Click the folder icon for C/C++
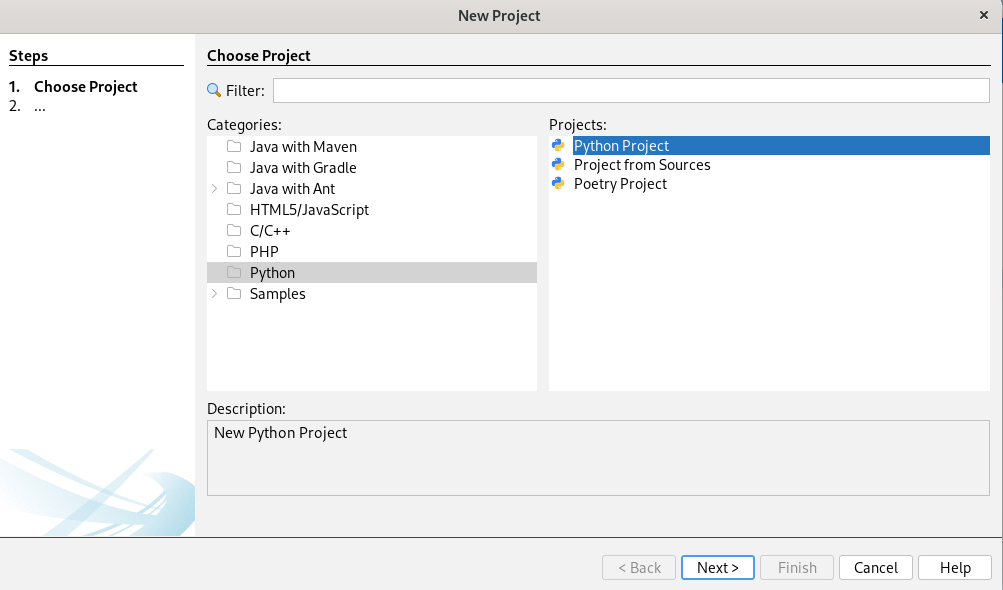 click(234, 231)
